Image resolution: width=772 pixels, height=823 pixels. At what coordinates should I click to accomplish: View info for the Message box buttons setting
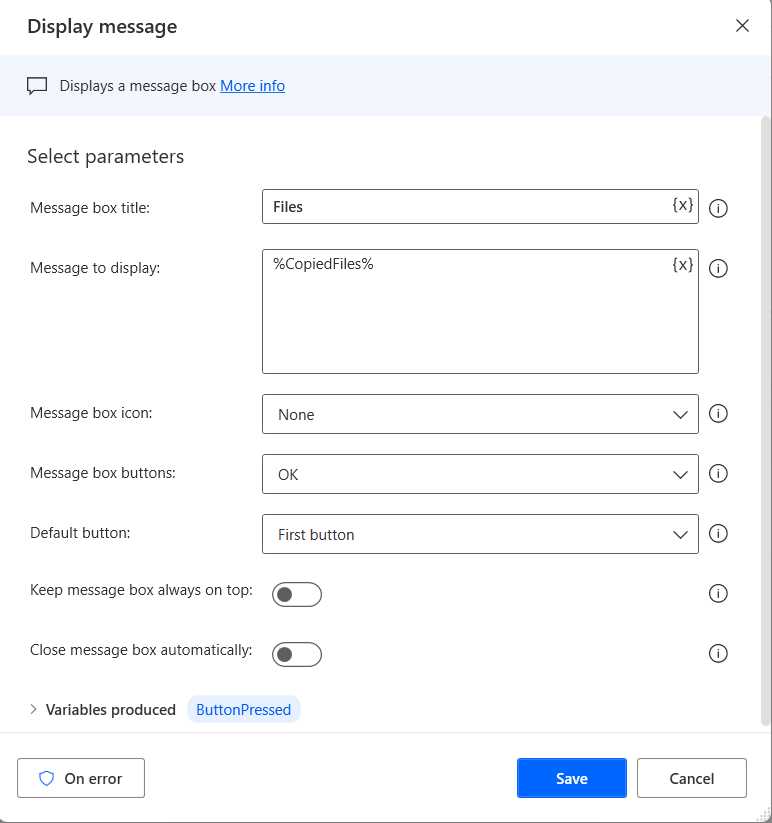(x=718, y=473)
